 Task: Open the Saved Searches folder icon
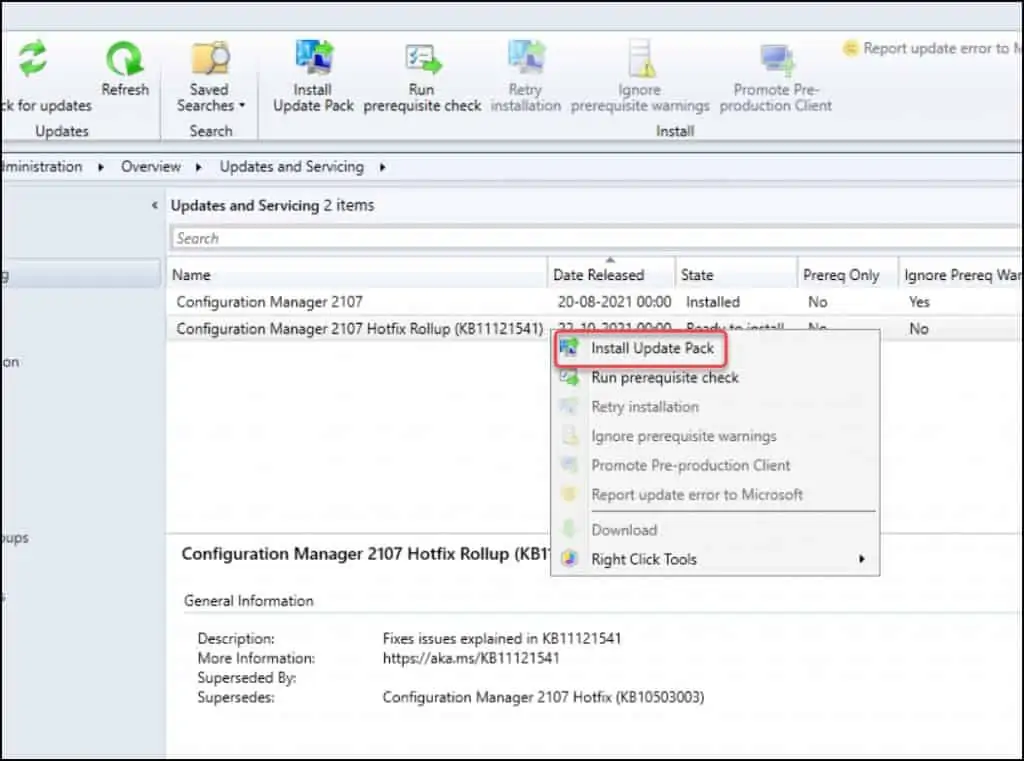(210, 58)
